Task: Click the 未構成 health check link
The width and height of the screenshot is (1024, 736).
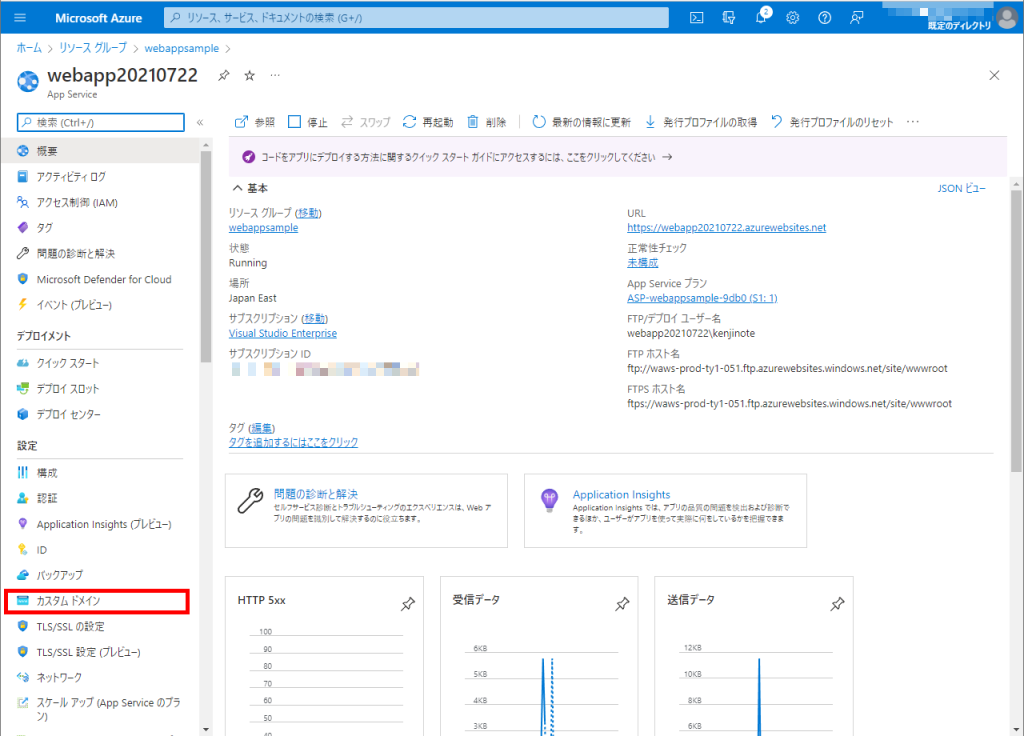Action: pyautogui.click(x=643, y=263)
